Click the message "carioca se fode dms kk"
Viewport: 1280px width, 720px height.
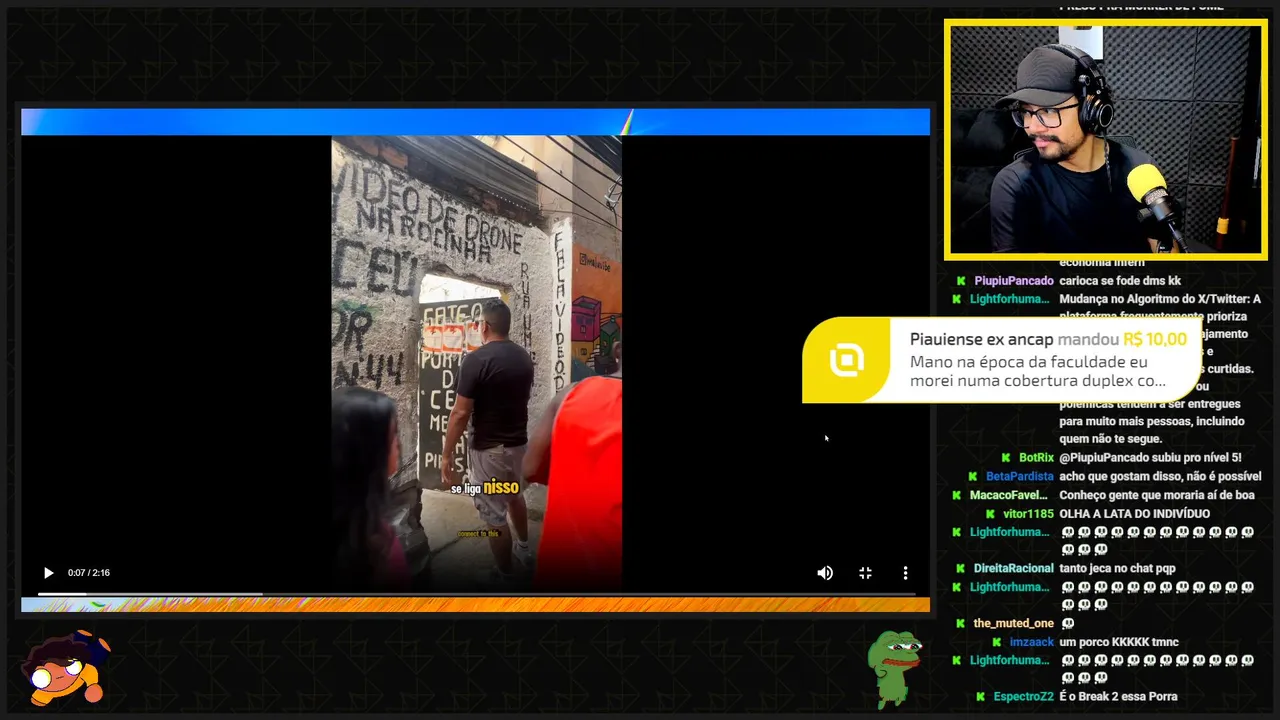1120,281
